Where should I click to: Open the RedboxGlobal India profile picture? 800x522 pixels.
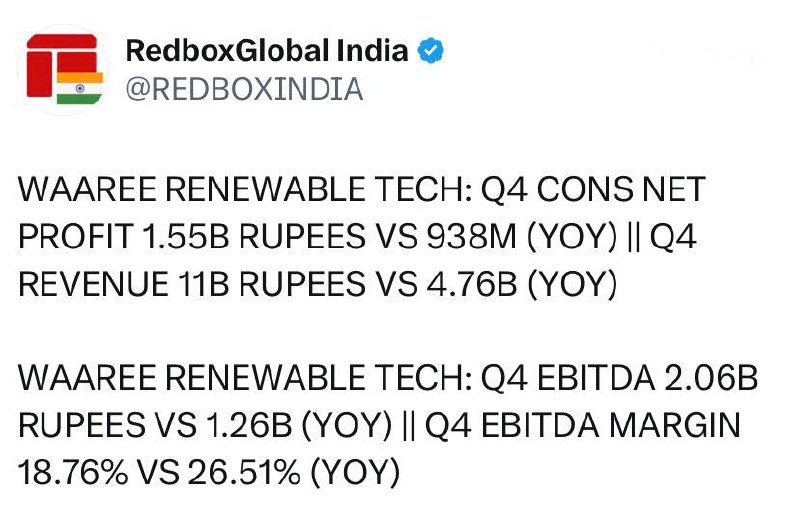coord(62,67)
